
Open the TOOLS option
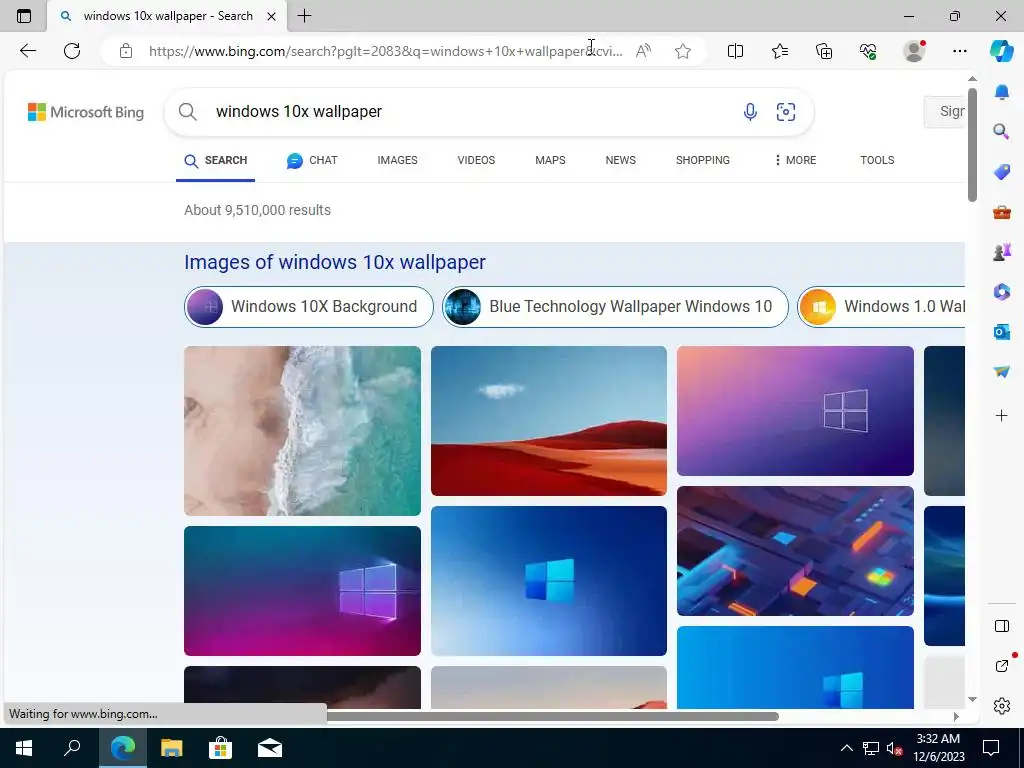pos(877,160)
